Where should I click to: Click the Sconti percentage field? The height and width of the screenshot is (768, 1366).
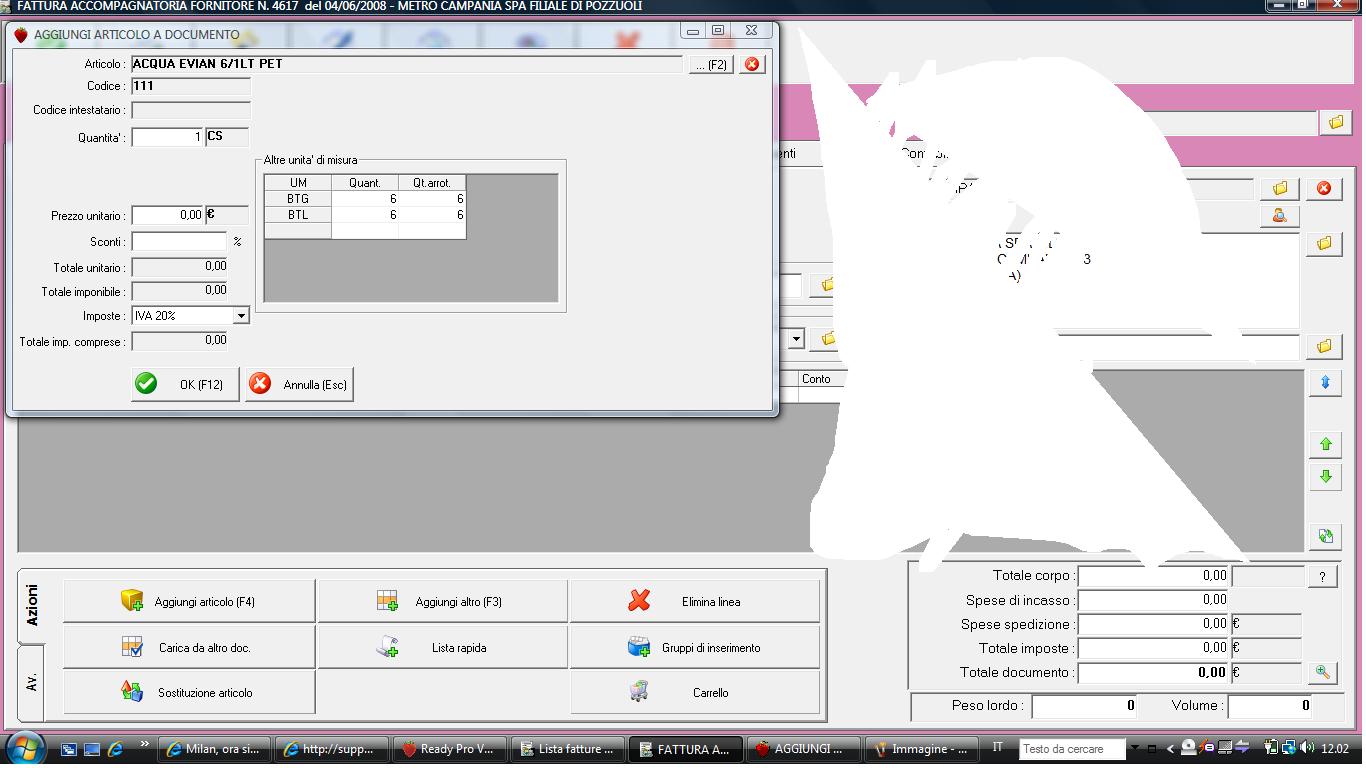coord(179,241)
